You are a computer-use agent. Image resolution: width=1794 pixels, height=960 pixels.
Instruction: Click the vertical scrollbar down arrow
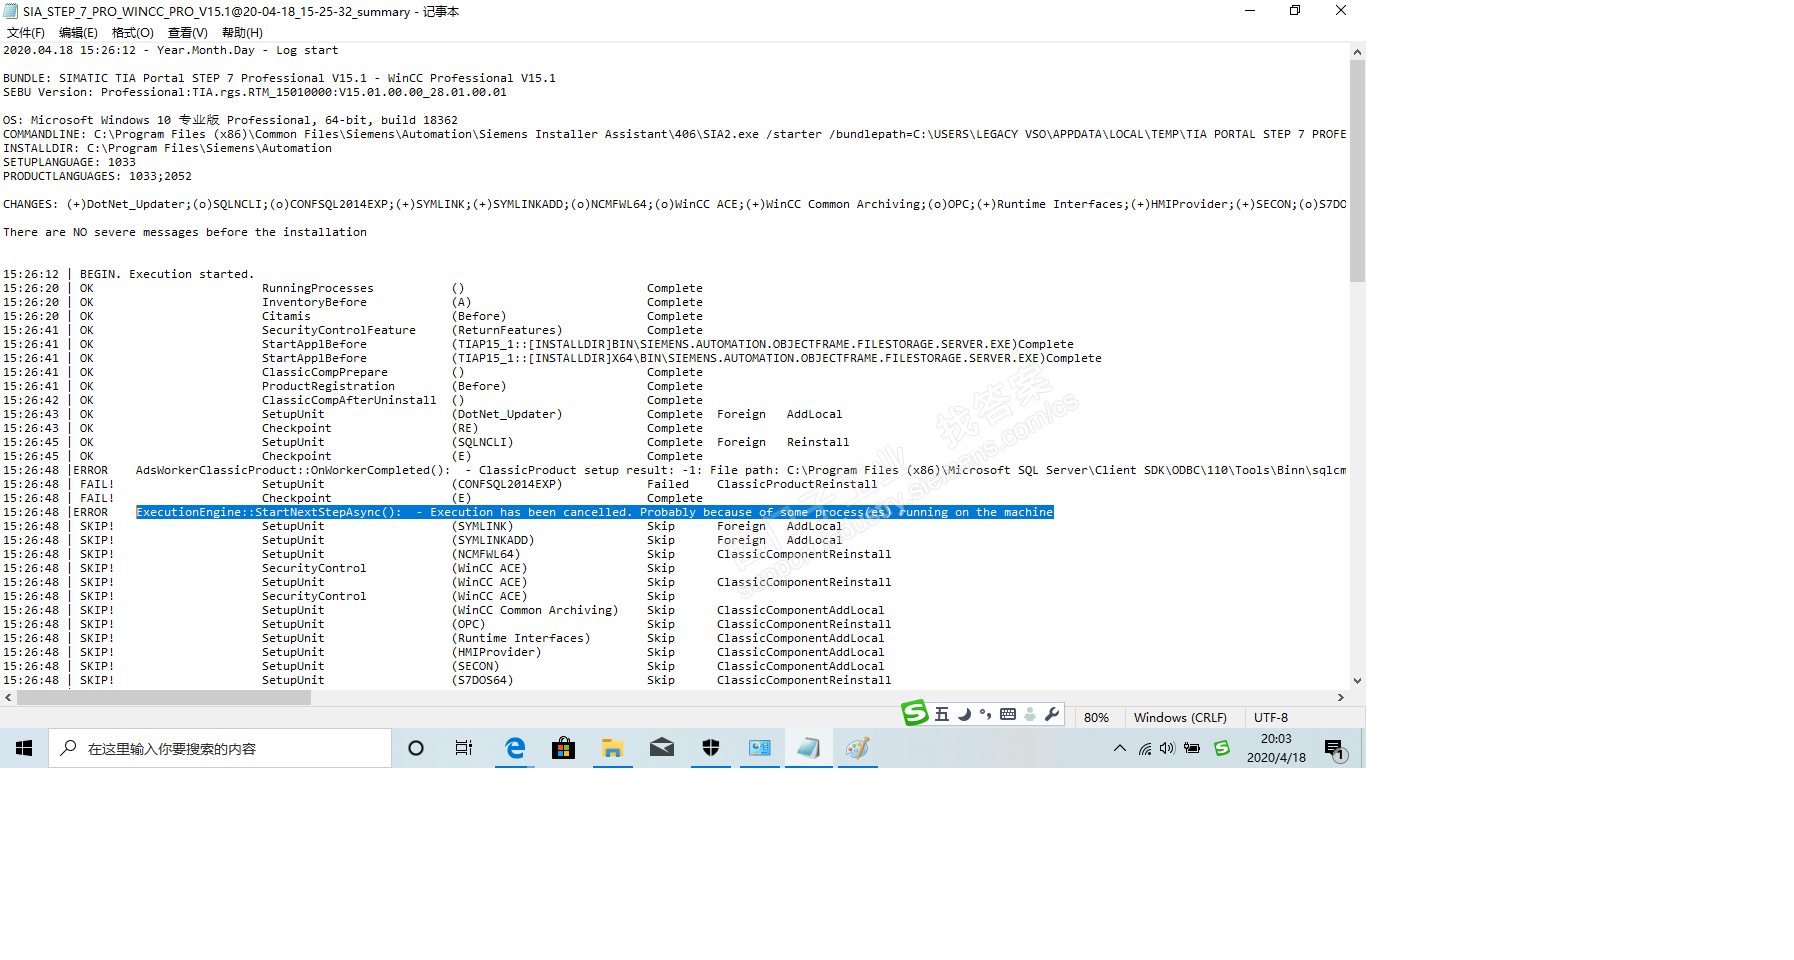[1357, 681]
